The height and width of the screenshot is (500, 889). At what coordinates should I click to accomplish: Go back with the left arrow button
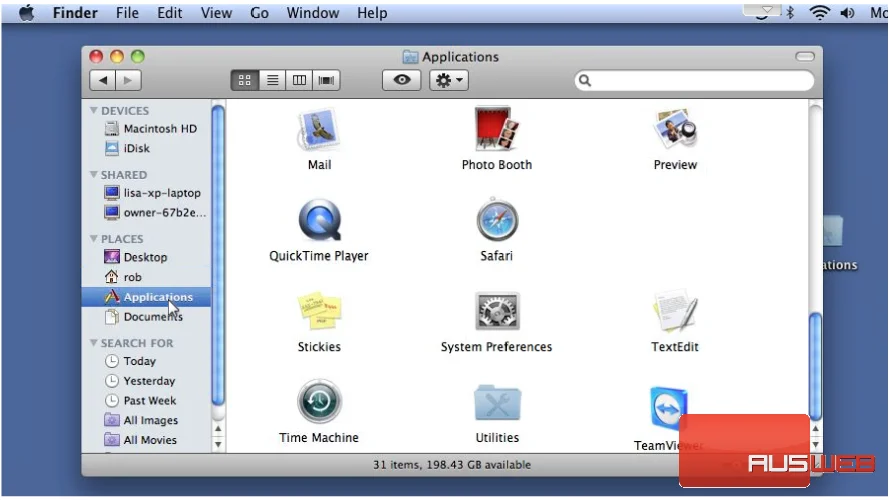103,80
